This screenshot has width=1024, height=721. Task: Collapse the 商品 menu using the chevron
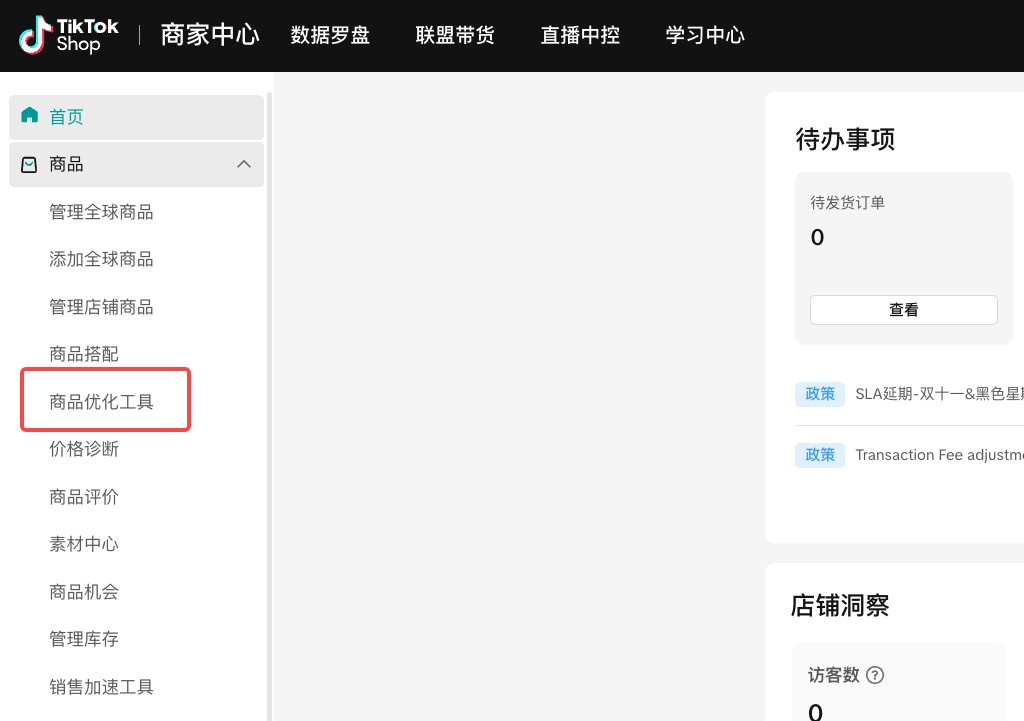pos(243,164)
